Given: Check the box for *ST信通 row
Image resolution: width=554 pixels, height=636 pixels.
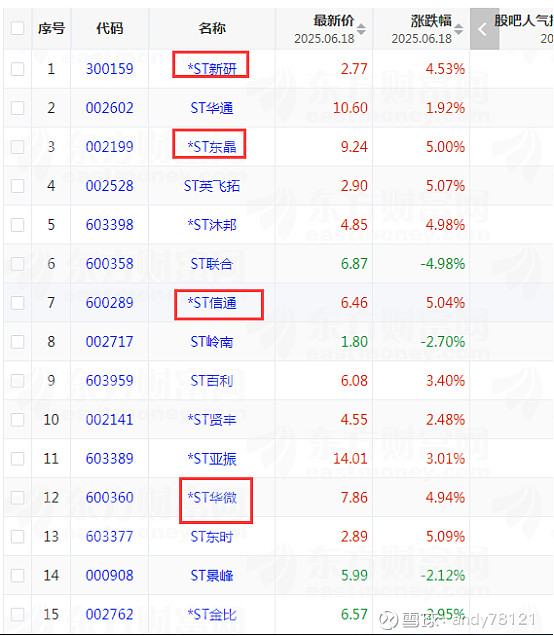Looking at the screenshot, I should [x=17, y=303].
